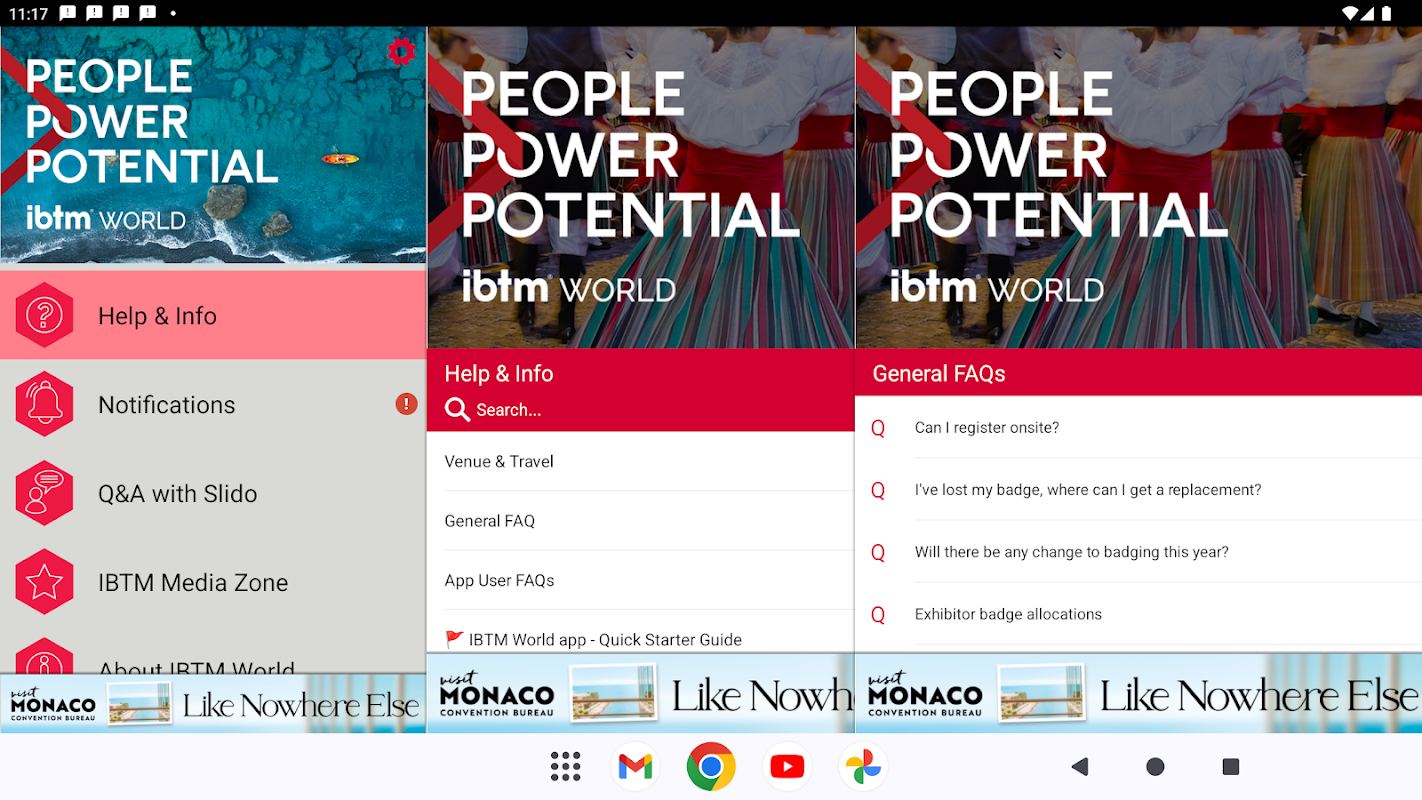Open General FAQ help section
Viewport: 1422px width, 800px height.
click(x=640, y=521)
